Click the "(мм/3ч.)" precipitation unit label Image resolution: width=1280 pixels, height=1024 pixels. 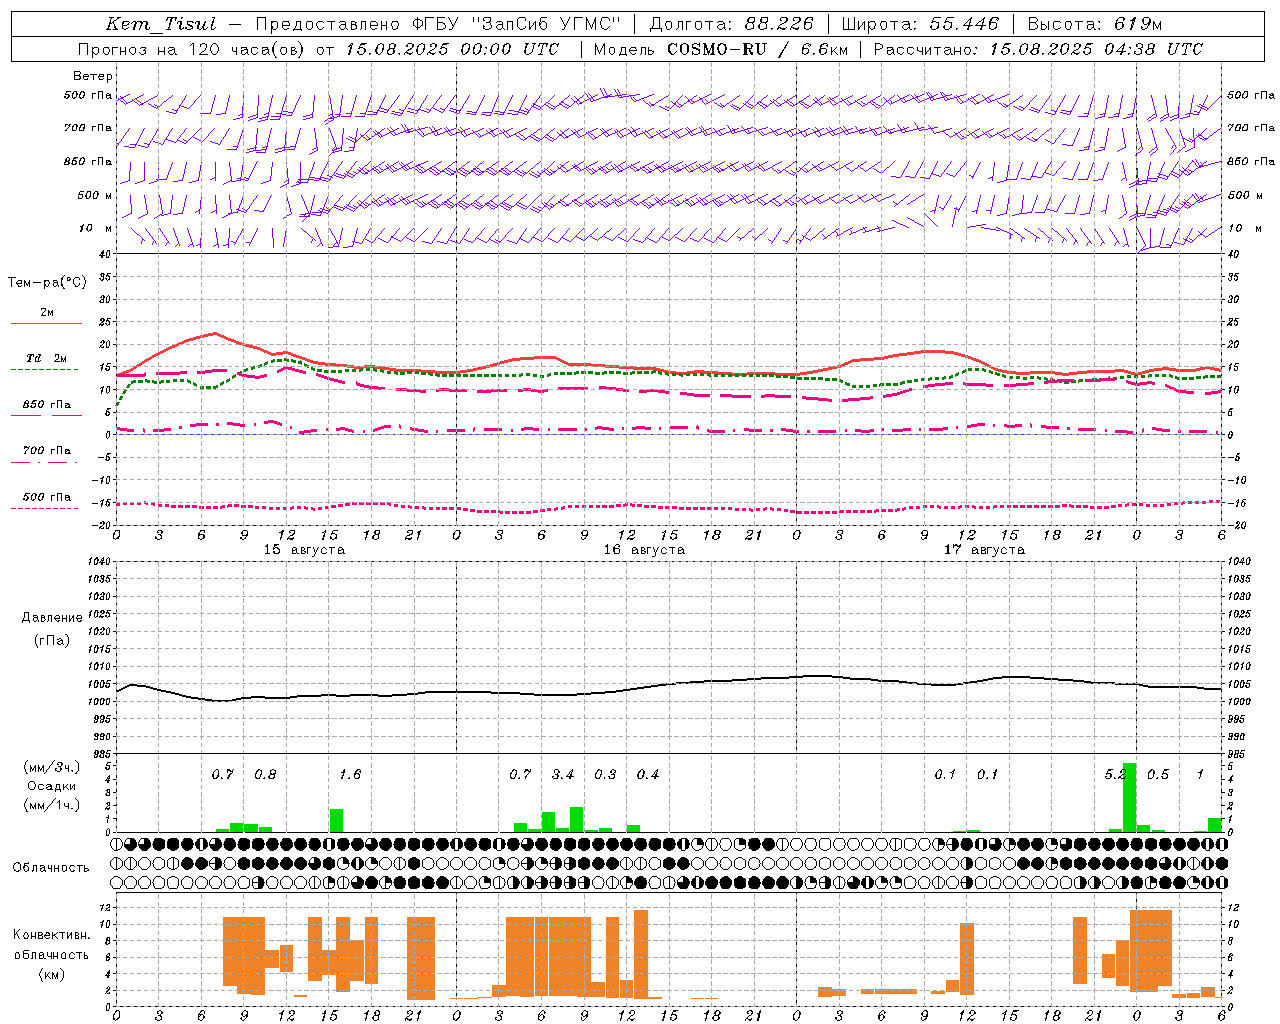click(x=51, y=767)
